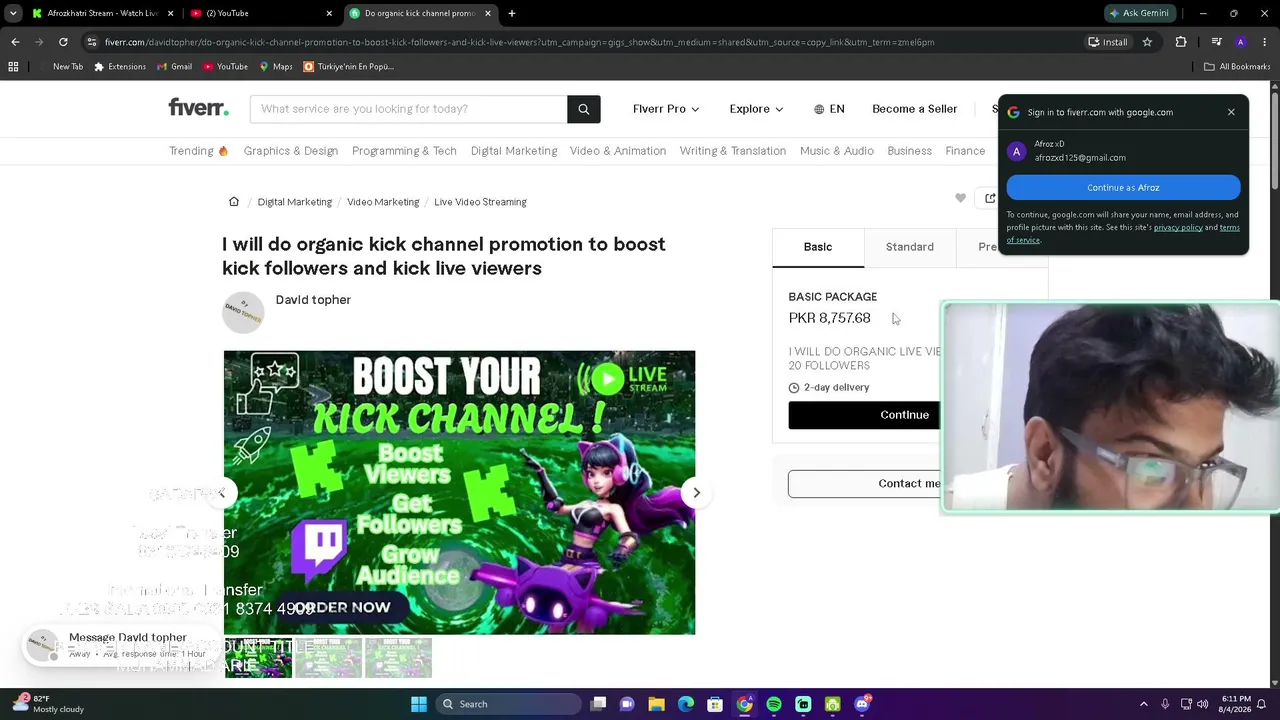
Task: Open the Maps bookmark
Action: click(276, 67)
